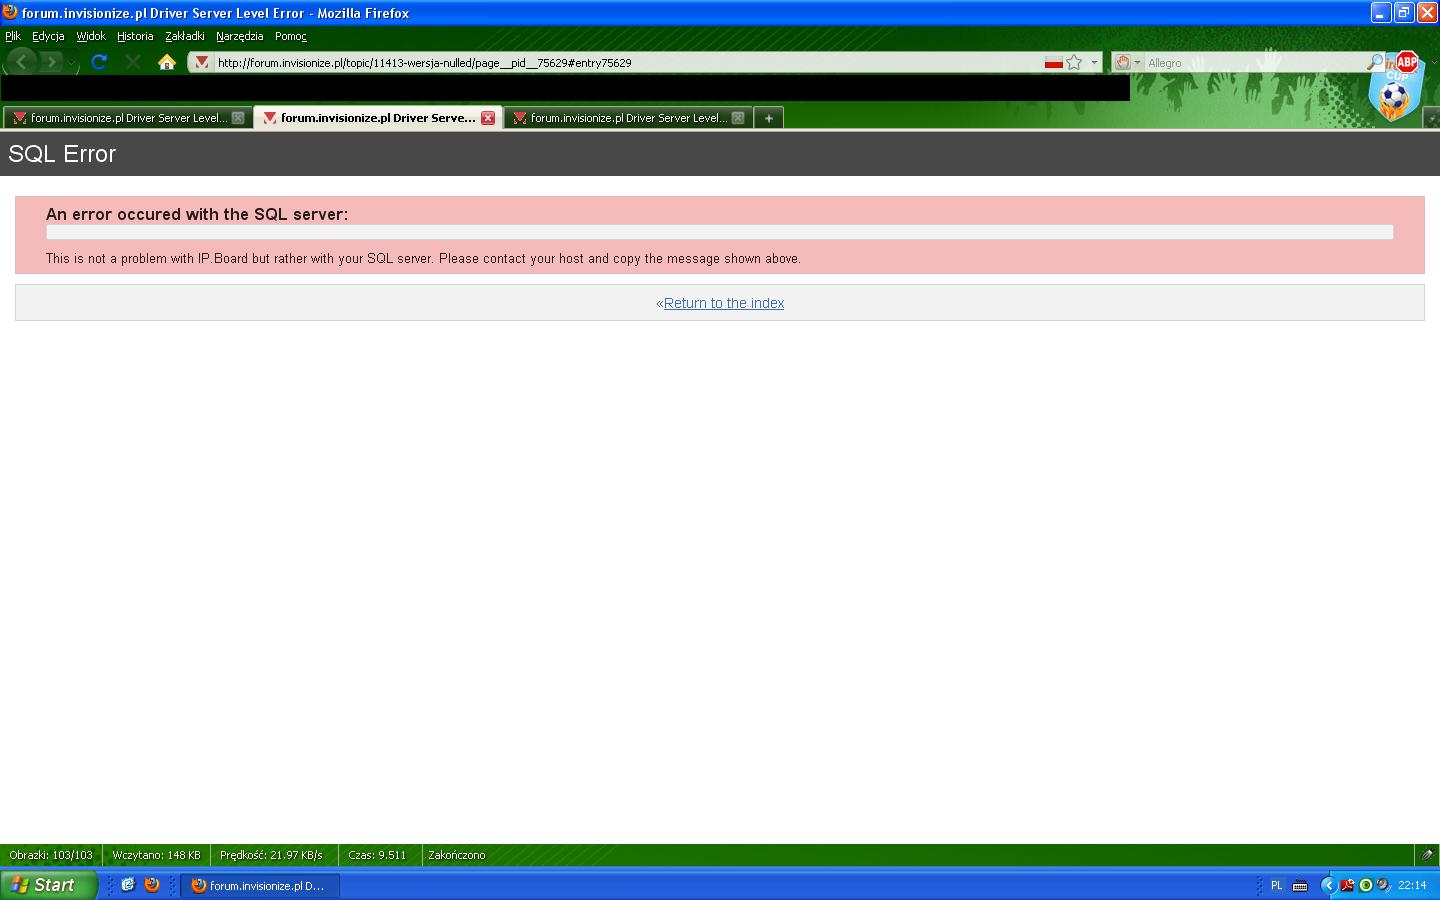The width and height of the screenshot is (1440, 900).
Task: Click the search engine icon in the search bar
Action: 1123,62
